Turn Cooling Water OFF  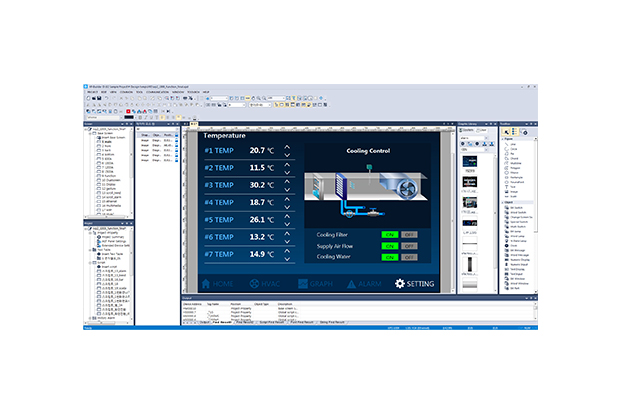click(409, 257)
